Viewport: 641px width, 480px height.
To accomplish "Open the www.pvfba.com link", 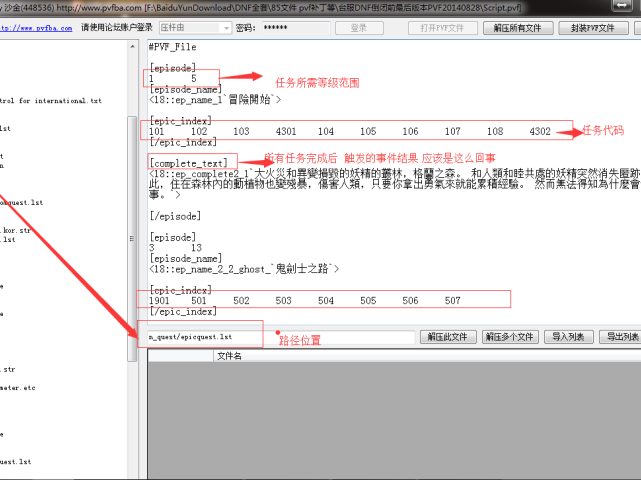I will point(38,28).
